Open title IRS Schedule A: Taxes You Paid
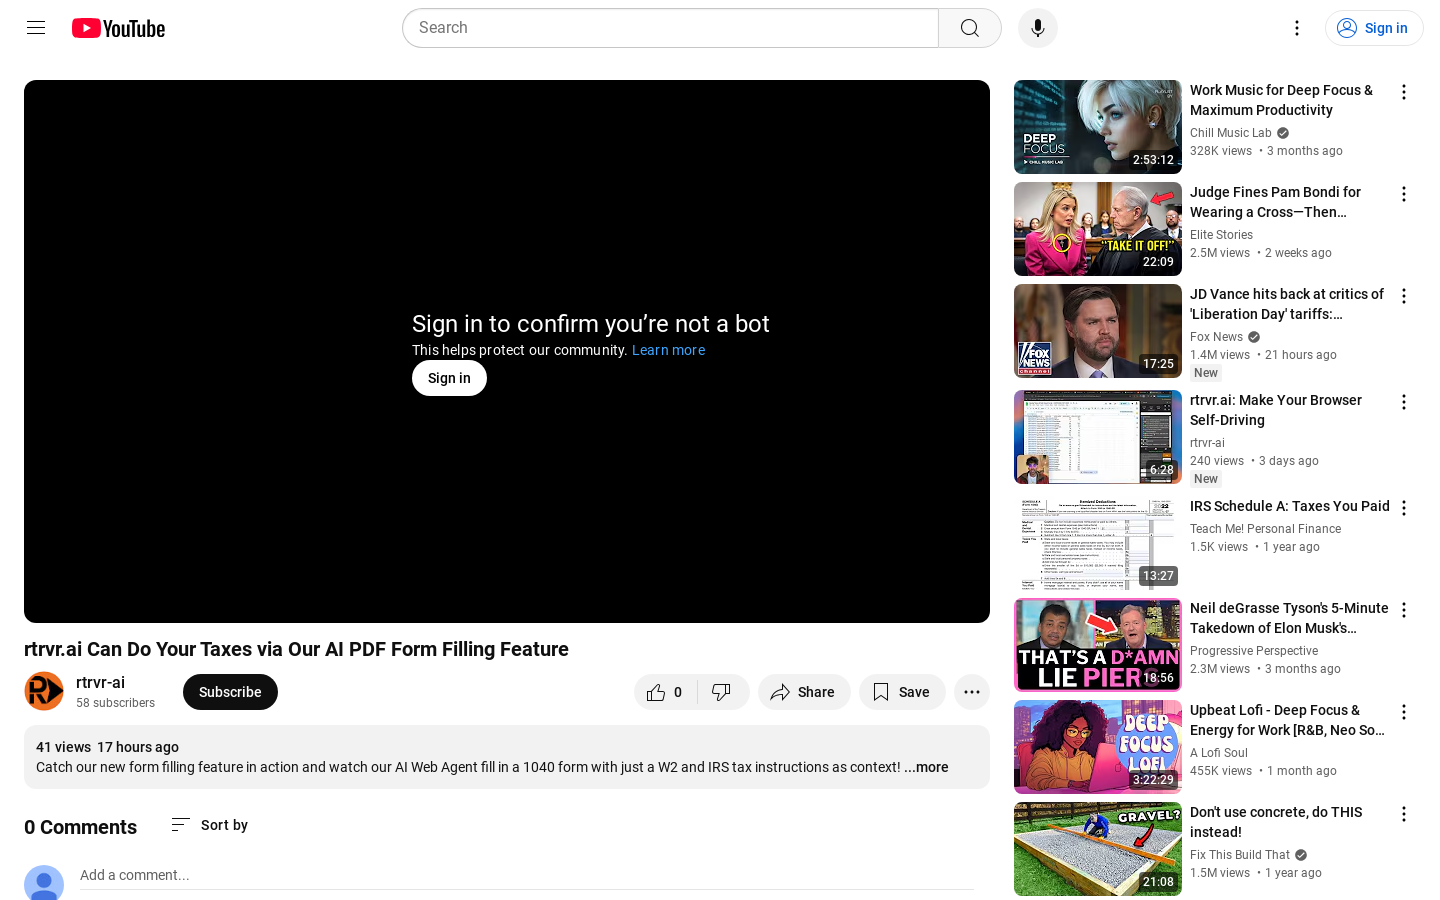Image resolution: width=1440 pixels, height=900 pixels. [1290, 506]
